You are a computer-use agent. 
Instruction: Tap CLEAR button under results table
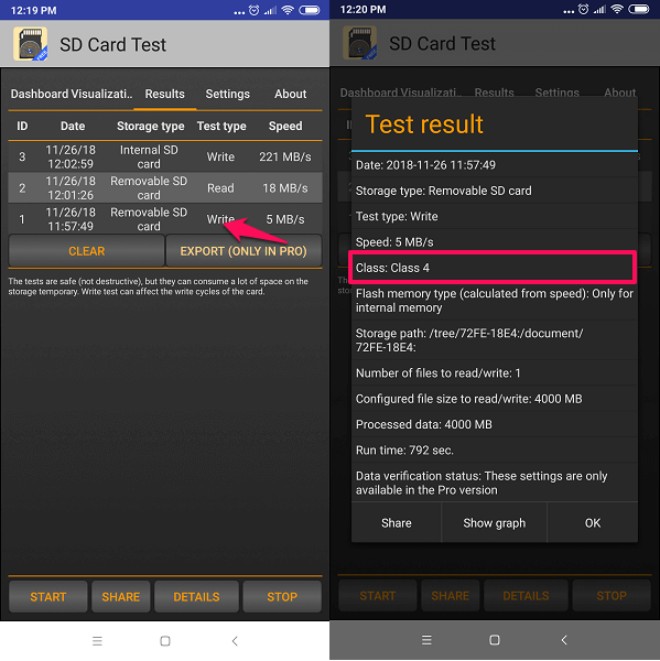(x=86, y=251)
